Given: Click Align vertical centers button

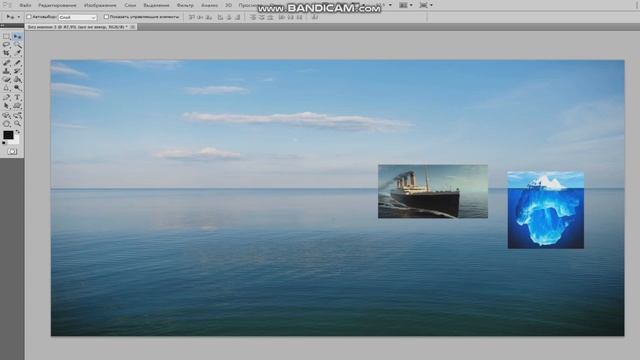Looking at the screenshot, I should (200, 17).
